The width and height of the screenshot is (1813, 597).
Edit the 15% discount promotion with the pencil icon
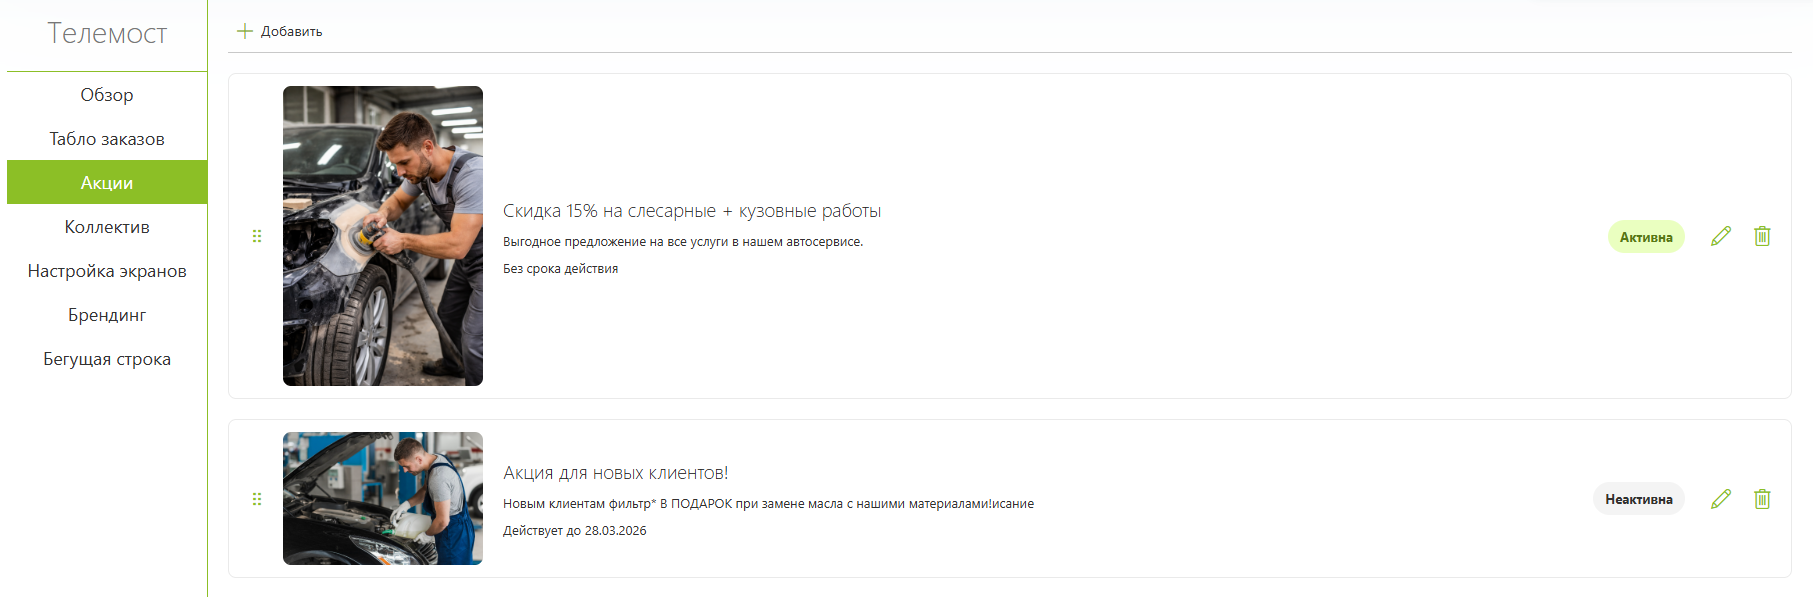point(1721,236)
